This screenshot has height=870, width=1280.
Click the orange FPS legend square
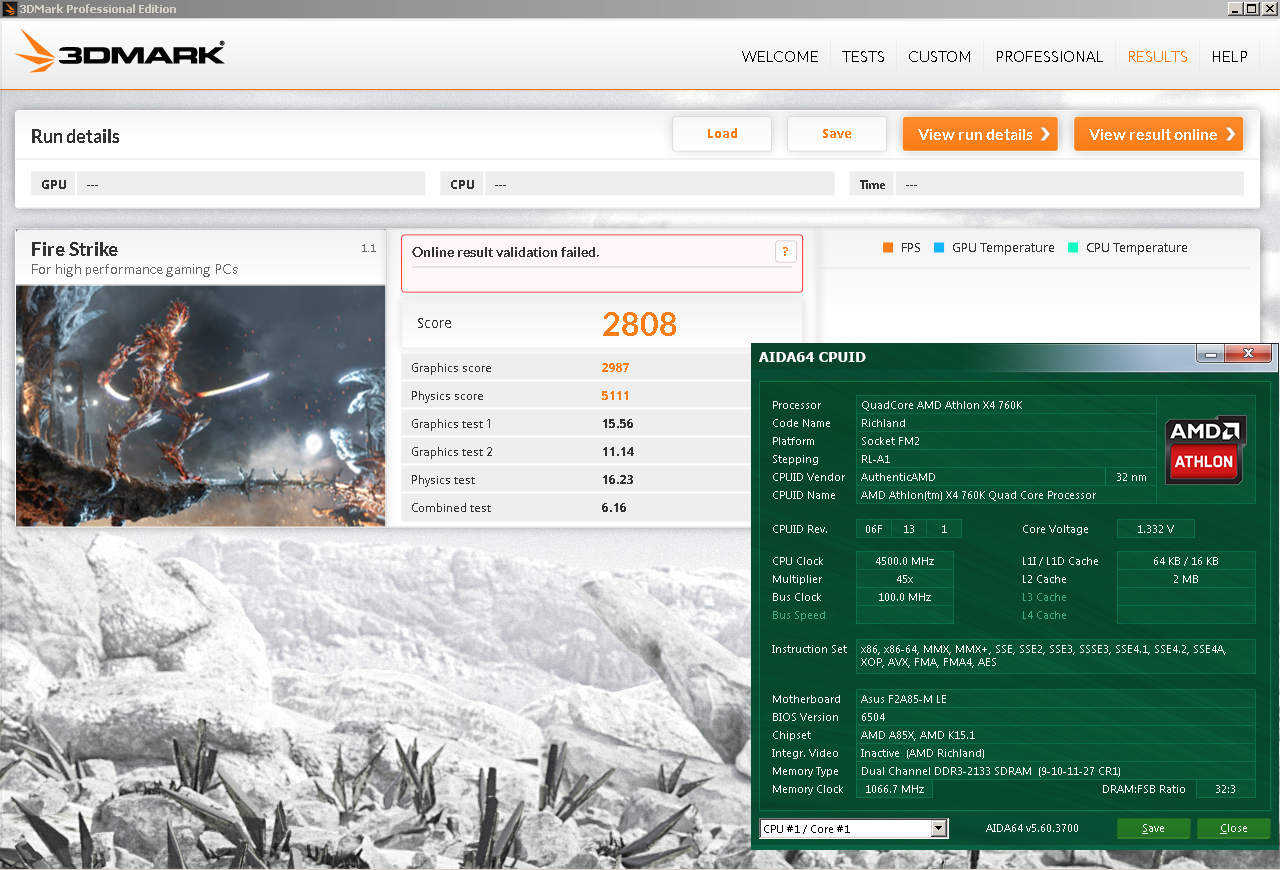pyautogui.click(x=887, y=248)
